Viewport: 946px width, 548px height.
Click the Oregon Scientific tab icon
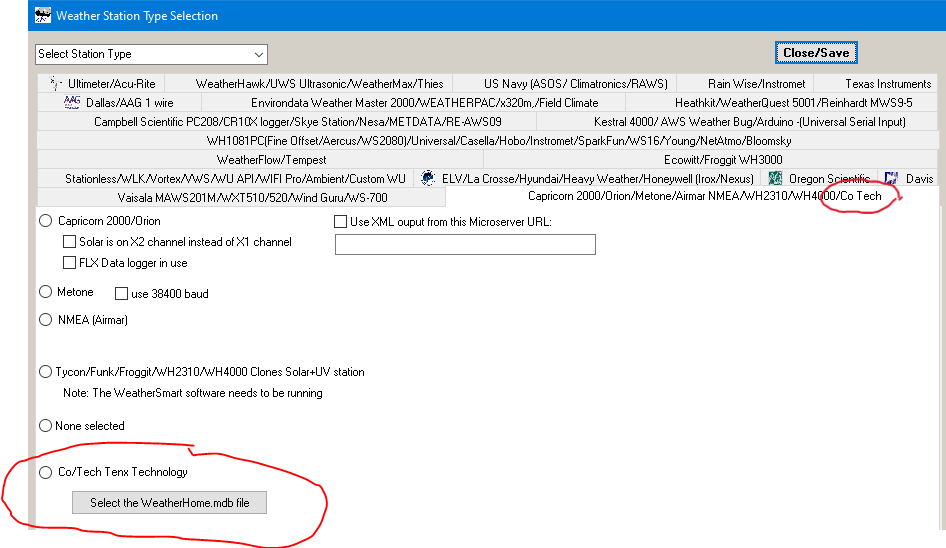click(775, 178)
